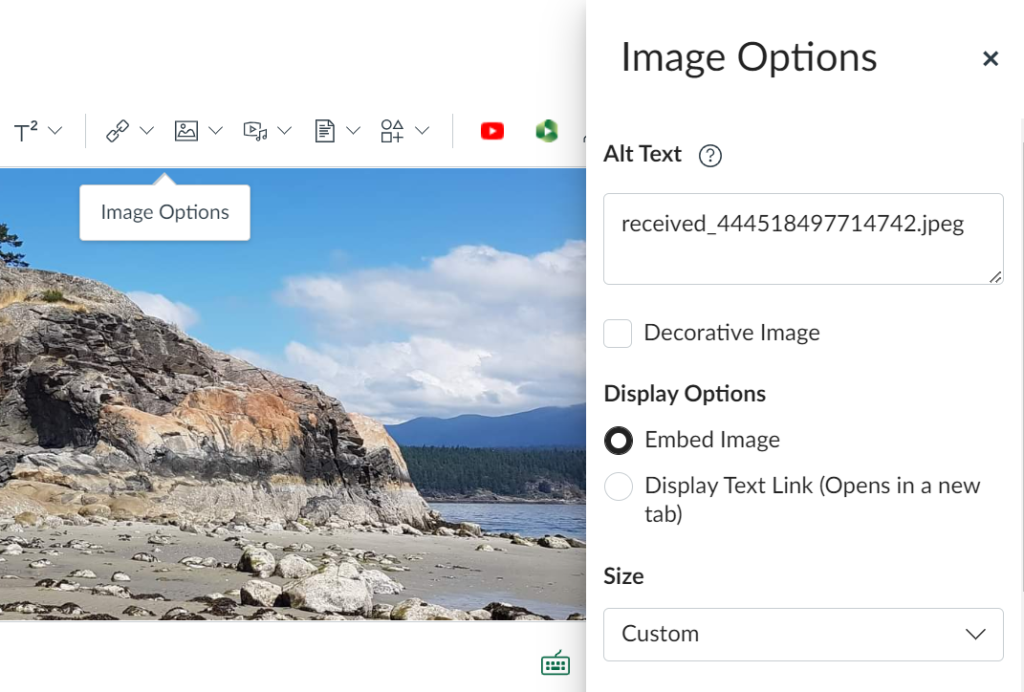Check the Decorative Image checkbox
Screen dimensions: 1024x692
point(618,334)
